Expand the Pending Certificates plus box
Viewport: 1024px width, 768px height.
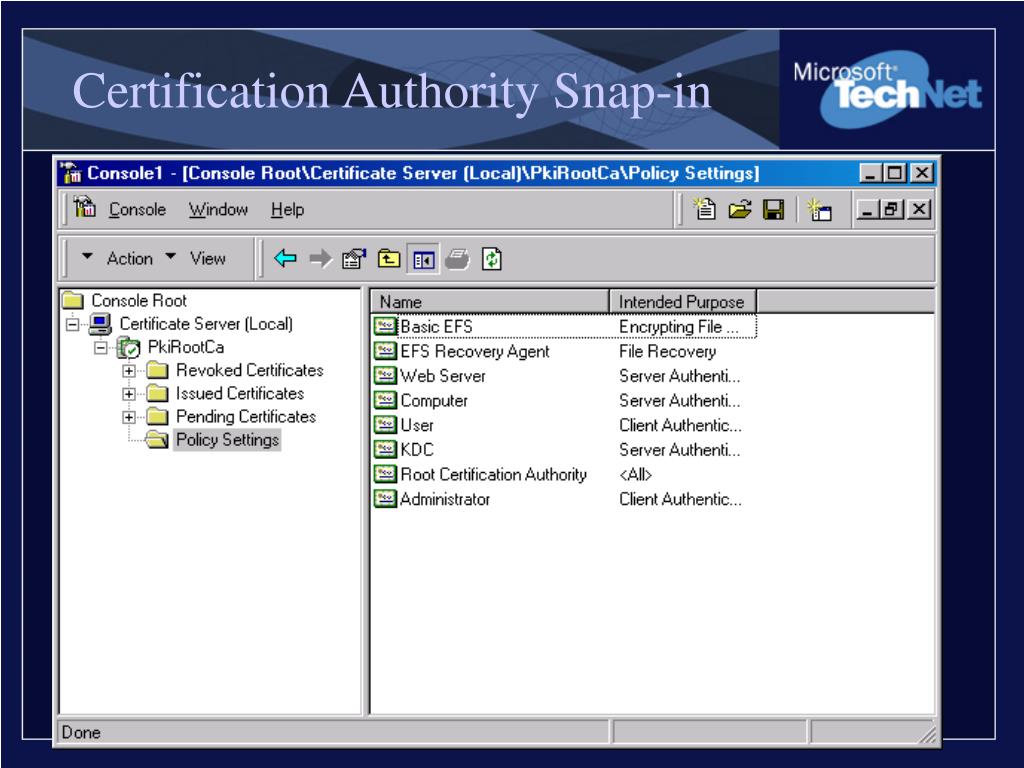point(128,417)
